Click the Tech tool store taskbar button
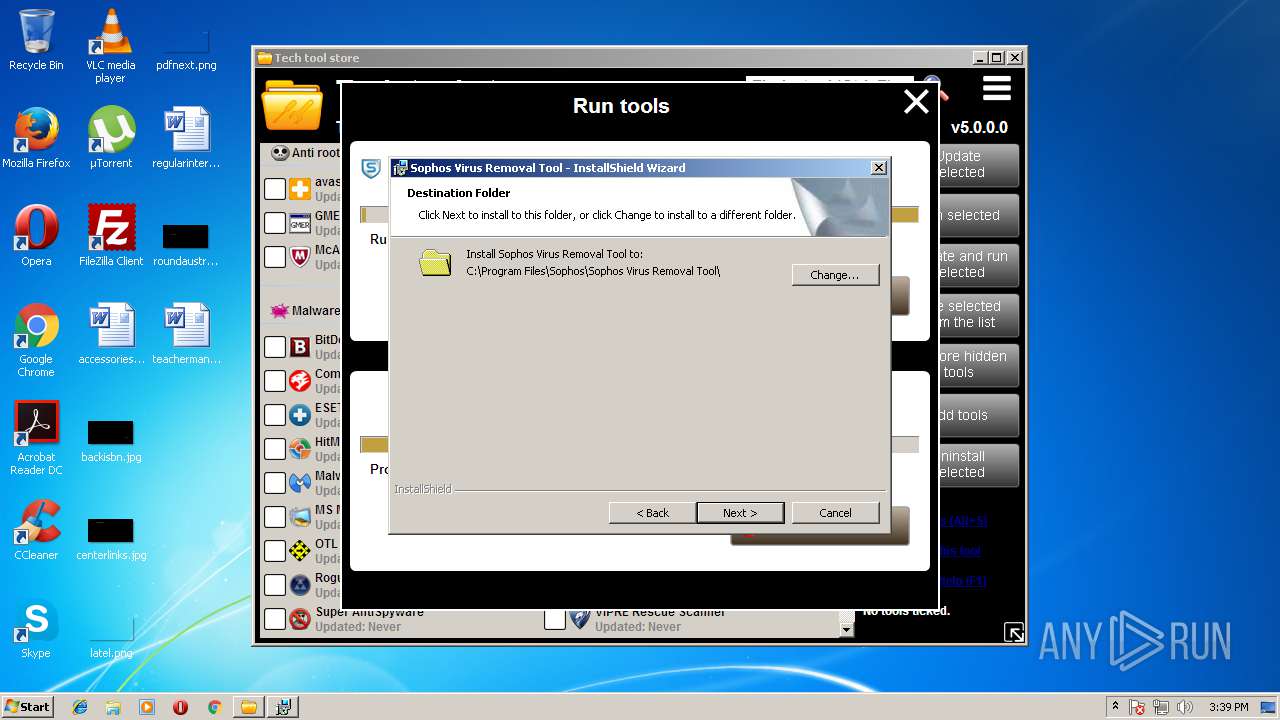This screenshot has height=720, width=1280. click(x=248, y=707)
